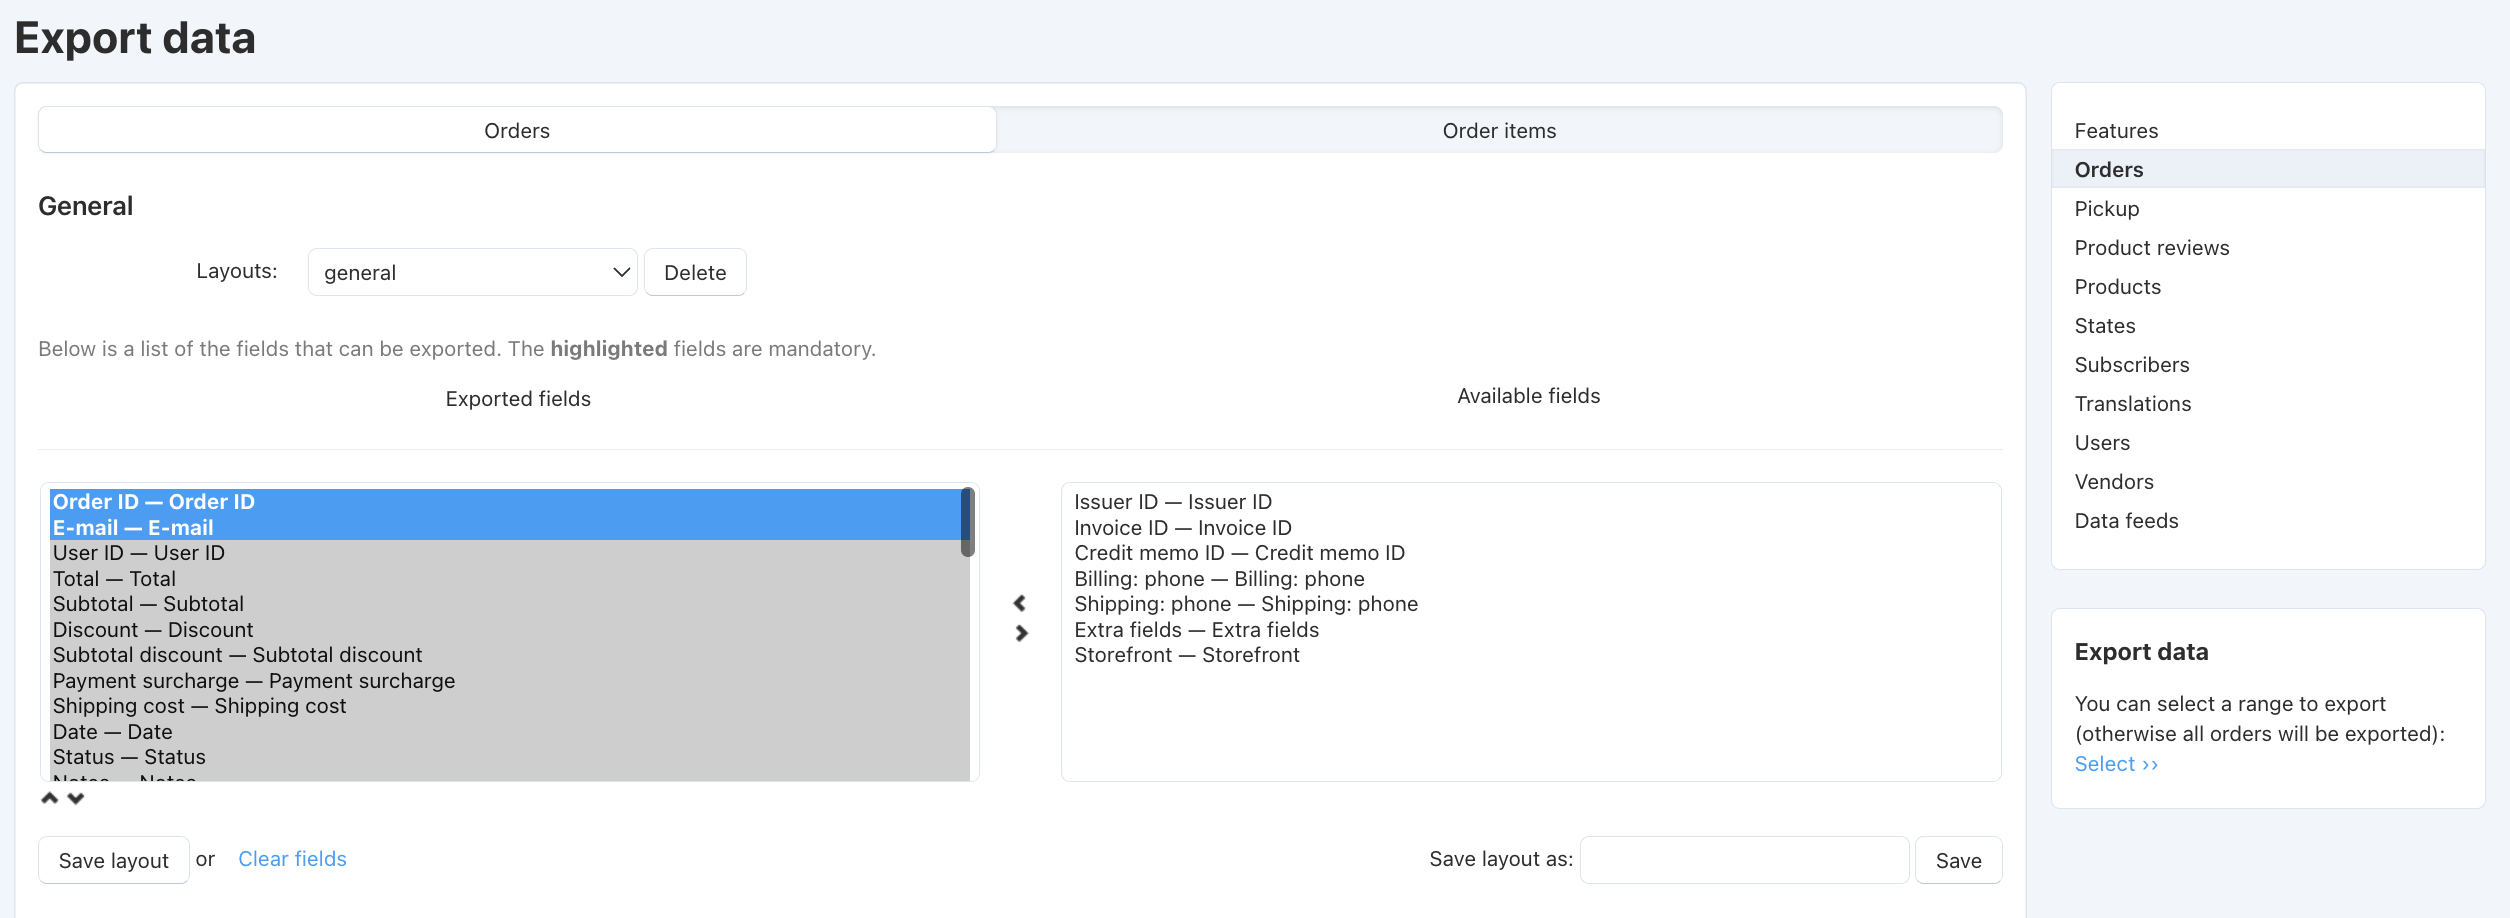
Task: Move selected exported field up with arrow
Action: (x=49, y=798)
